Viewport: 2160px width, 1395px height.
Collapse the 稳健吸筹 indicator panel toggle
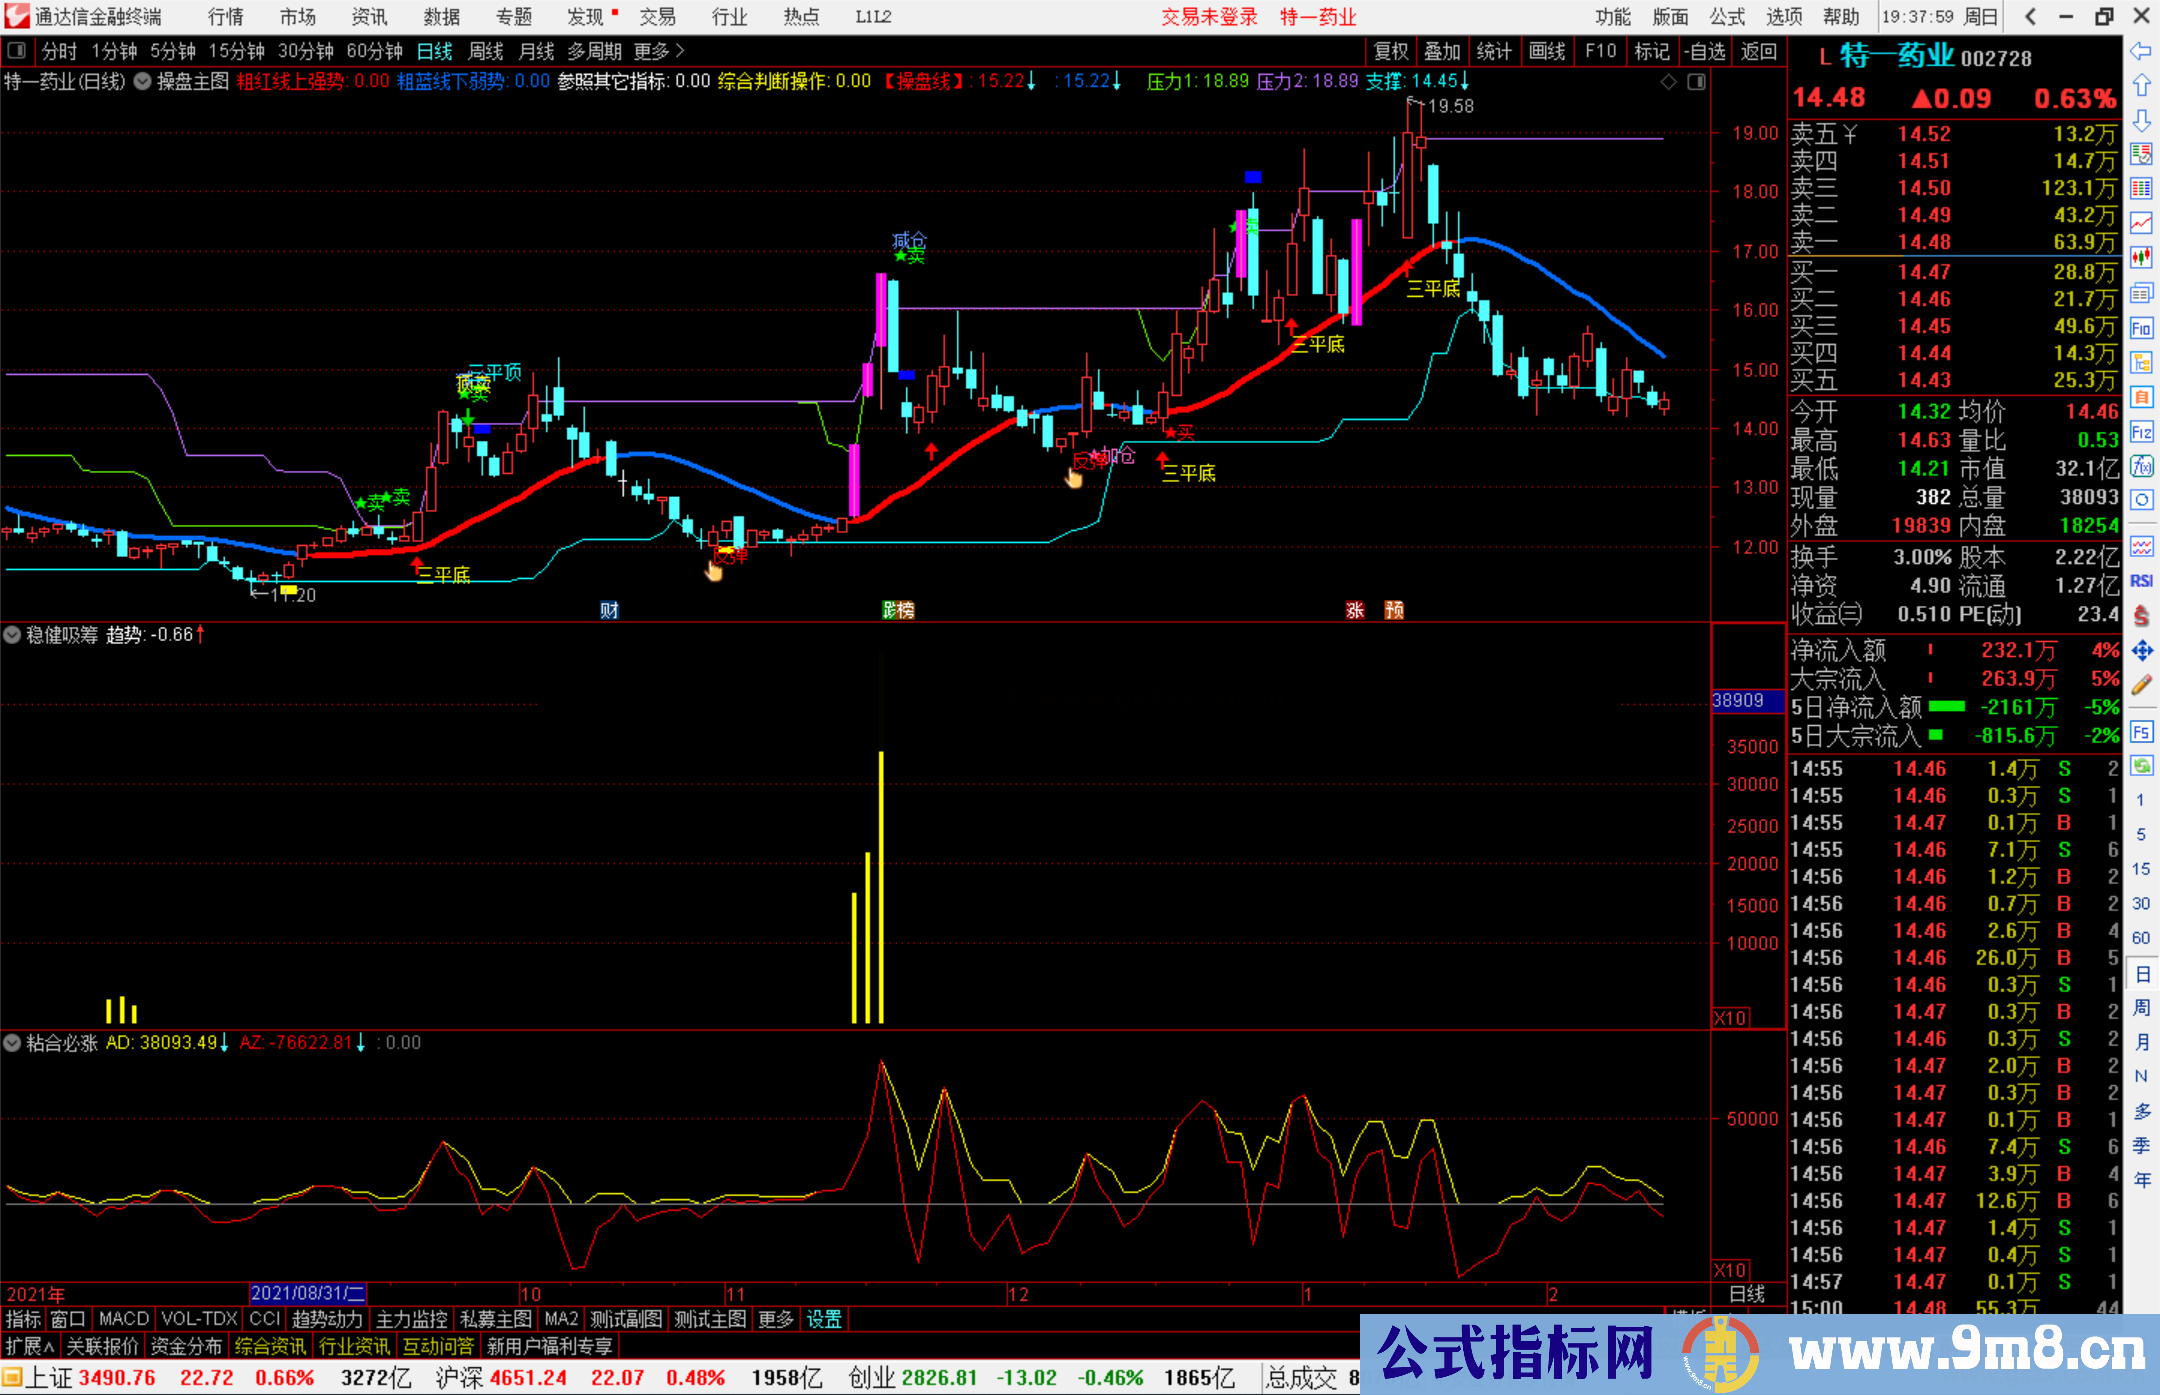click(x=13, y=635)
